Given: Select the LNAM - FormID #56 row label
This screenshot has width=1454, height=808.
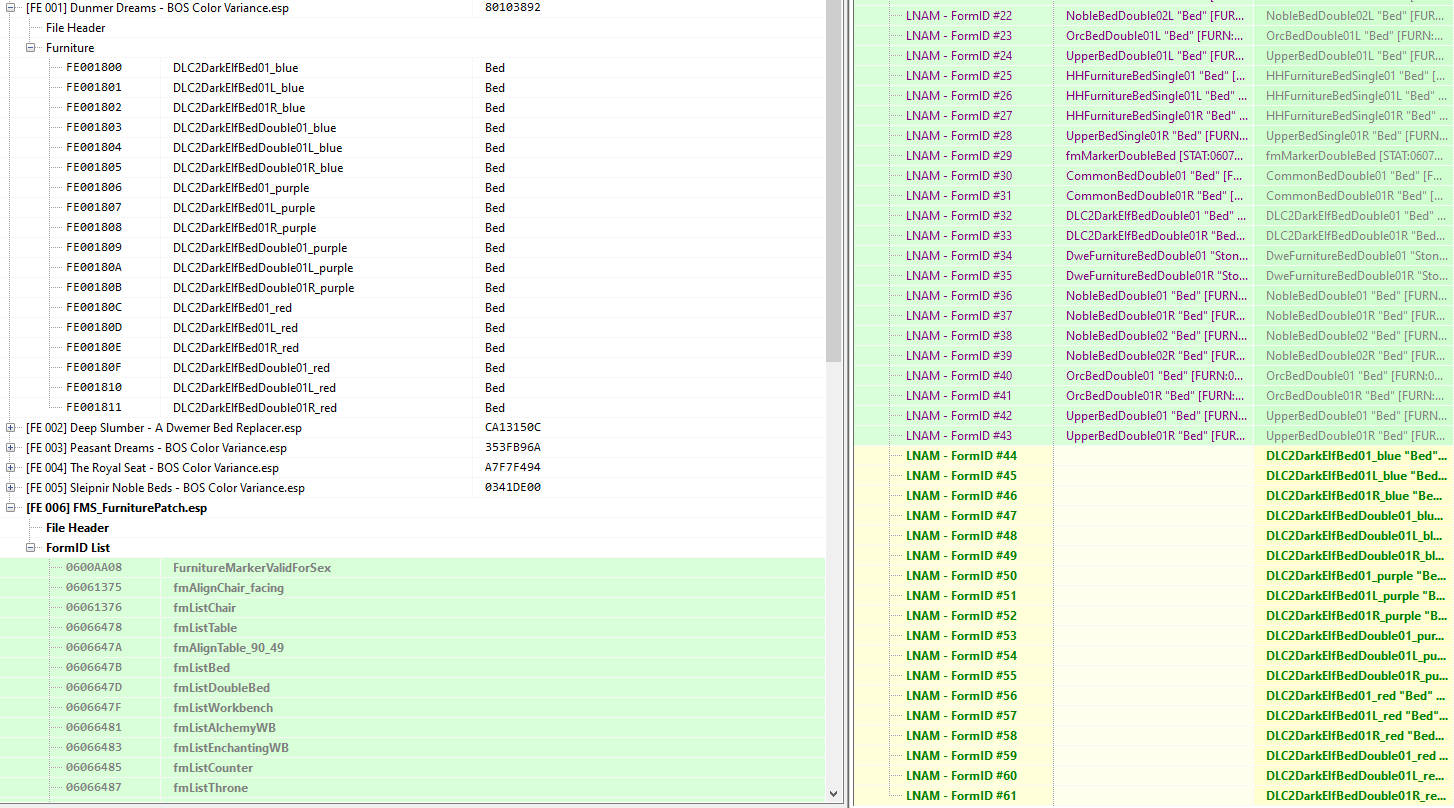Looking at the screenshot, I should click(x=961, y=696).
